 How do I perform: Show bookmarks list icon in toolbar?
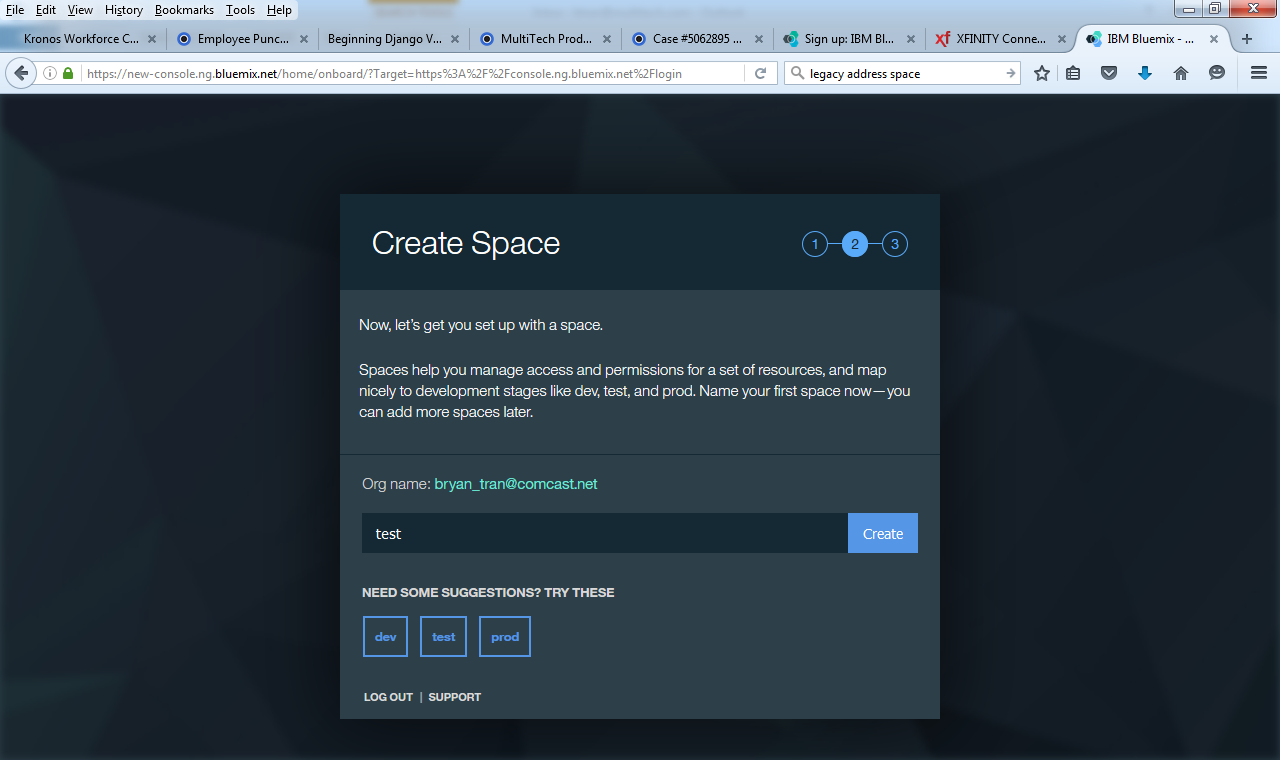tap(1073, 73)
